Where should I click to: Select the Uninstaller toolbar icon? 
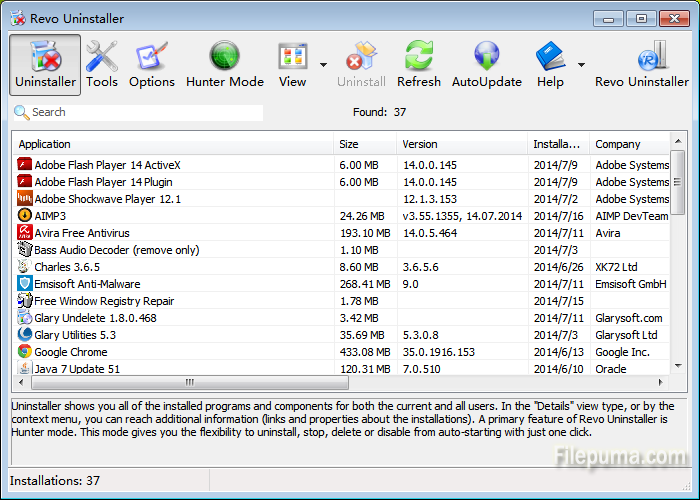click(45, 64)
